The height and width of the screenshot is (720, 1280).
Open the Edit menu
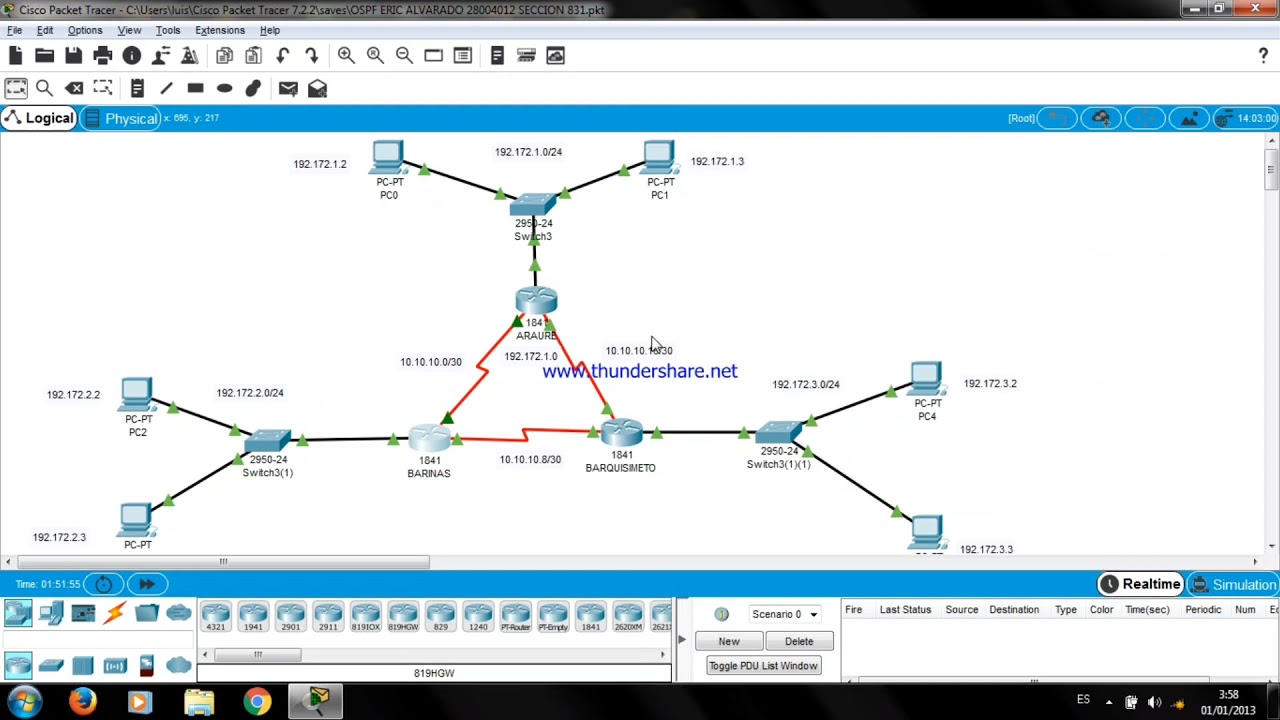pyautogui.click(x=45, y=30)
